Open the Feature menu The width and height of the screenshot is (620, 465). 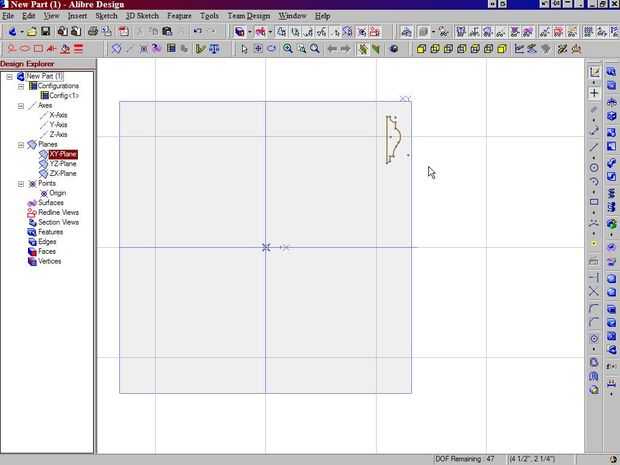pos(179,16)
